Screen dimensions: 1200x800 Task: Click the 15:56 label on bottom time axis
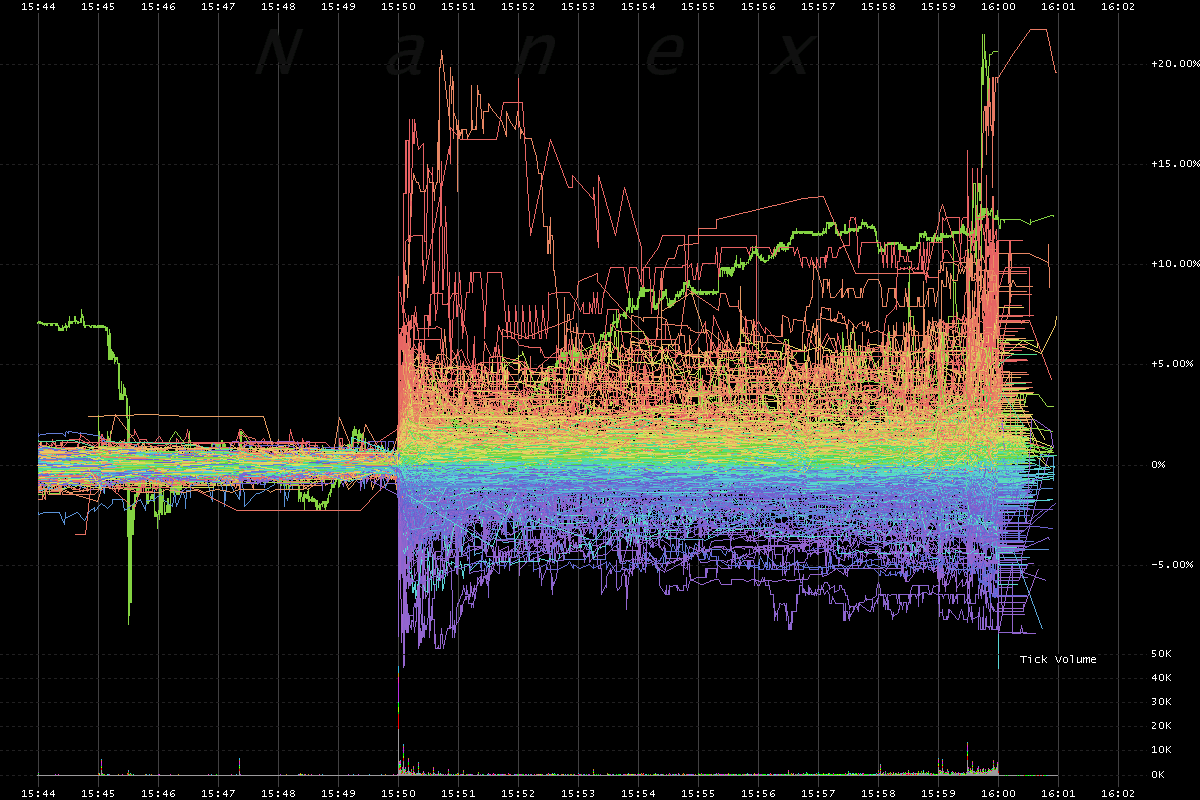[758, 793]
